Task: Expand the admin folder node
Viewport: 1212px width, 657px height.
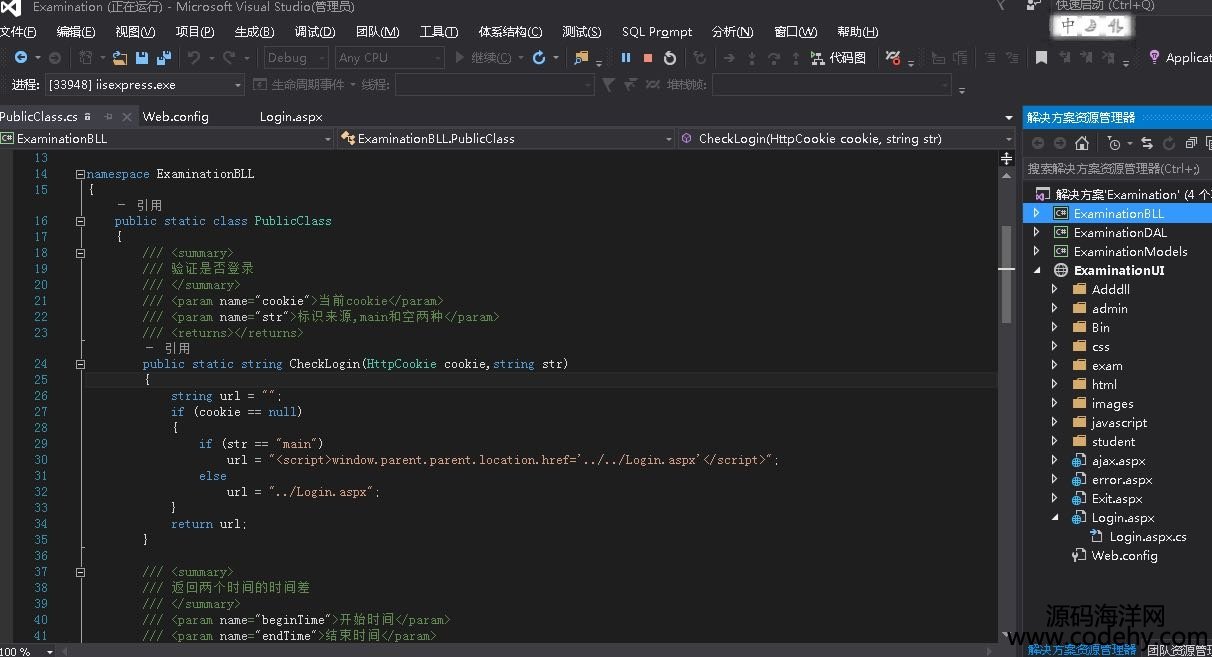Action: 1054,308
